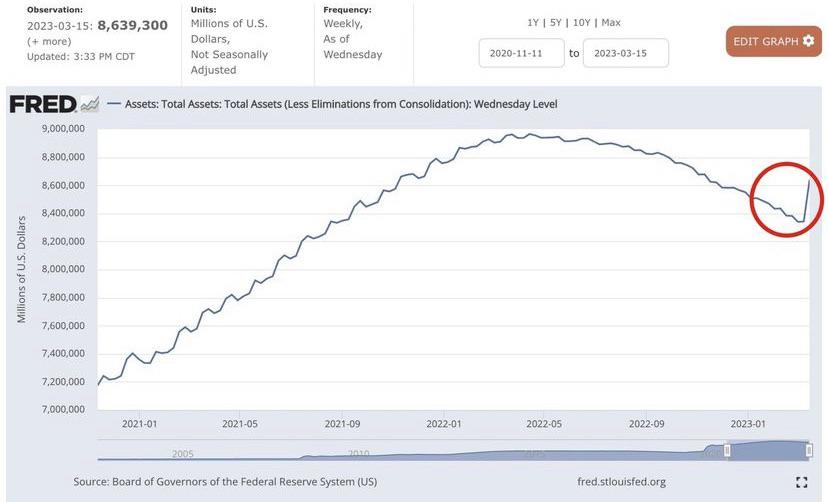The height and width of the screenshot is (502, 828).
Task: Expand the (+ more) observations link
Action: 50,43
